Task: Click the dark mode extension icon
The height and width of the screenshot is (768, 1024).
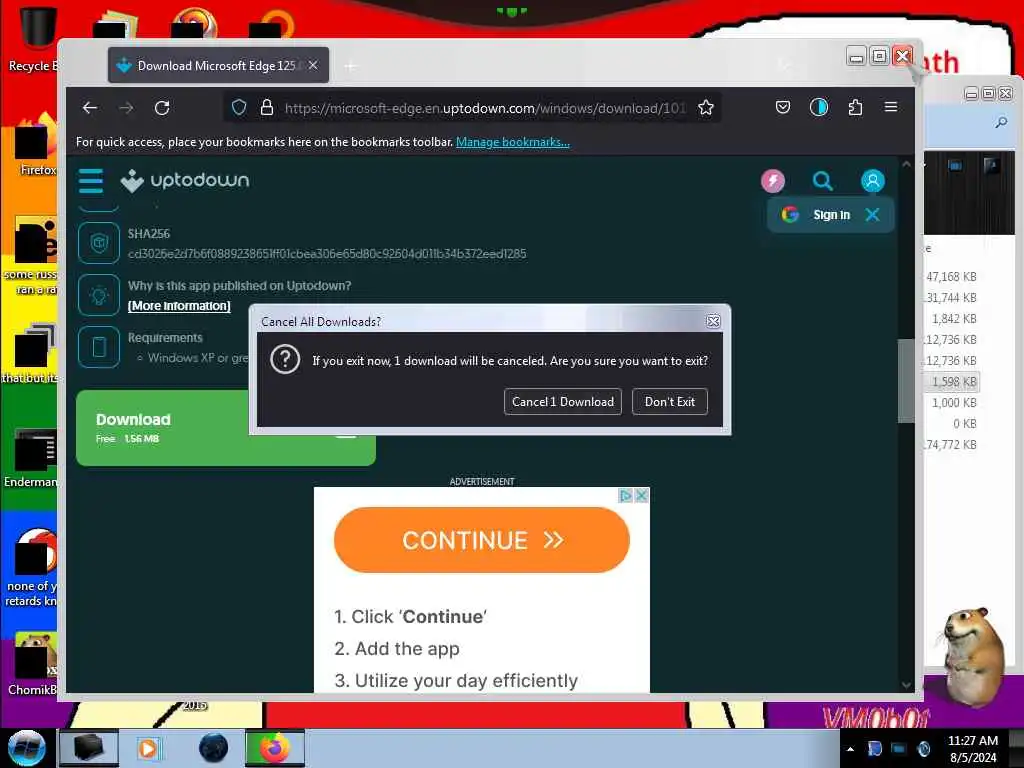Action: tap(818, 107)
